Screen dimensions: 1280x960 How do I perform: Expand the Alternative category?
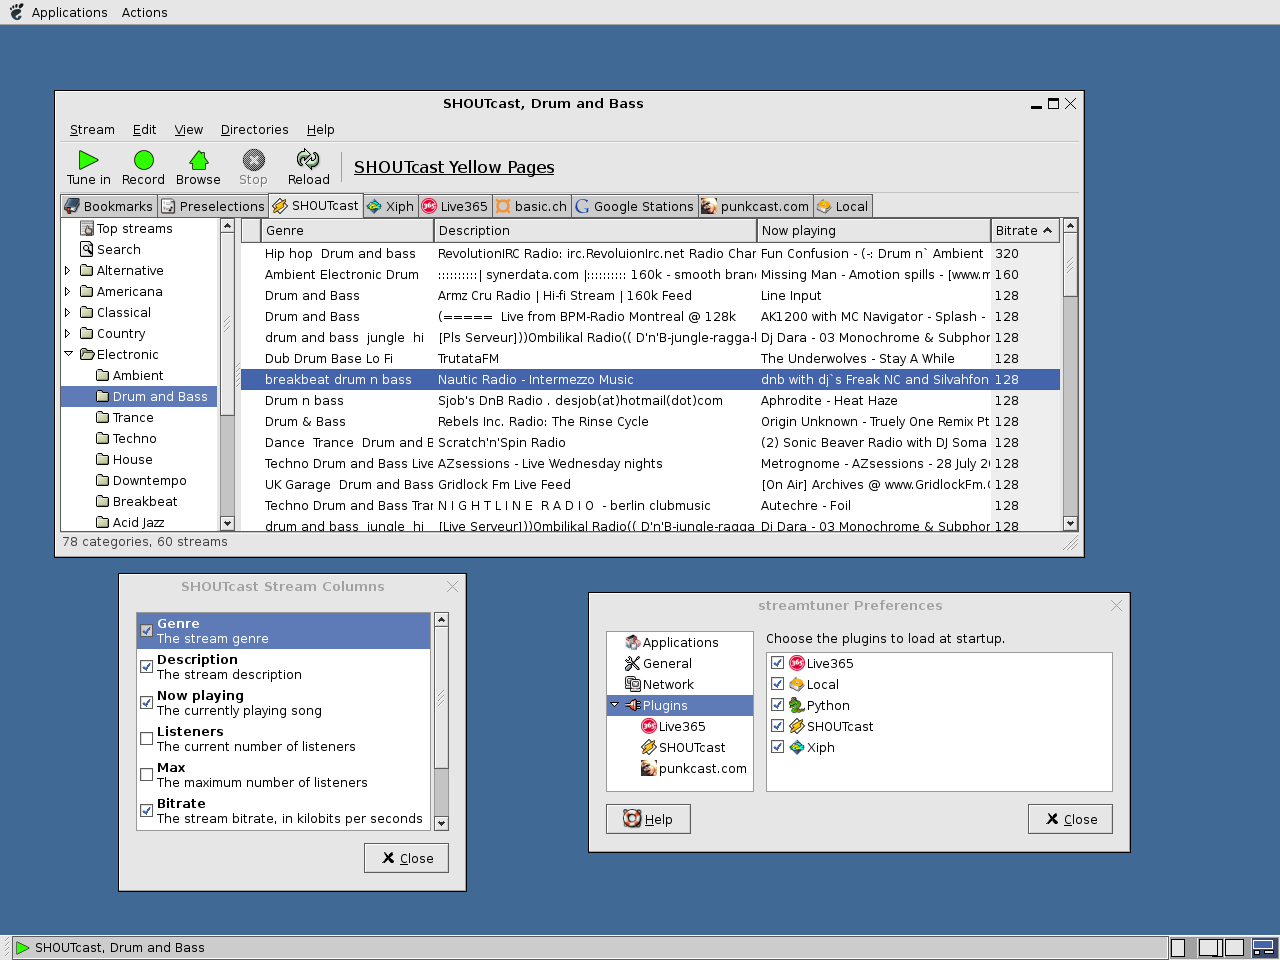pyautogui.click(x=68, y=270)
